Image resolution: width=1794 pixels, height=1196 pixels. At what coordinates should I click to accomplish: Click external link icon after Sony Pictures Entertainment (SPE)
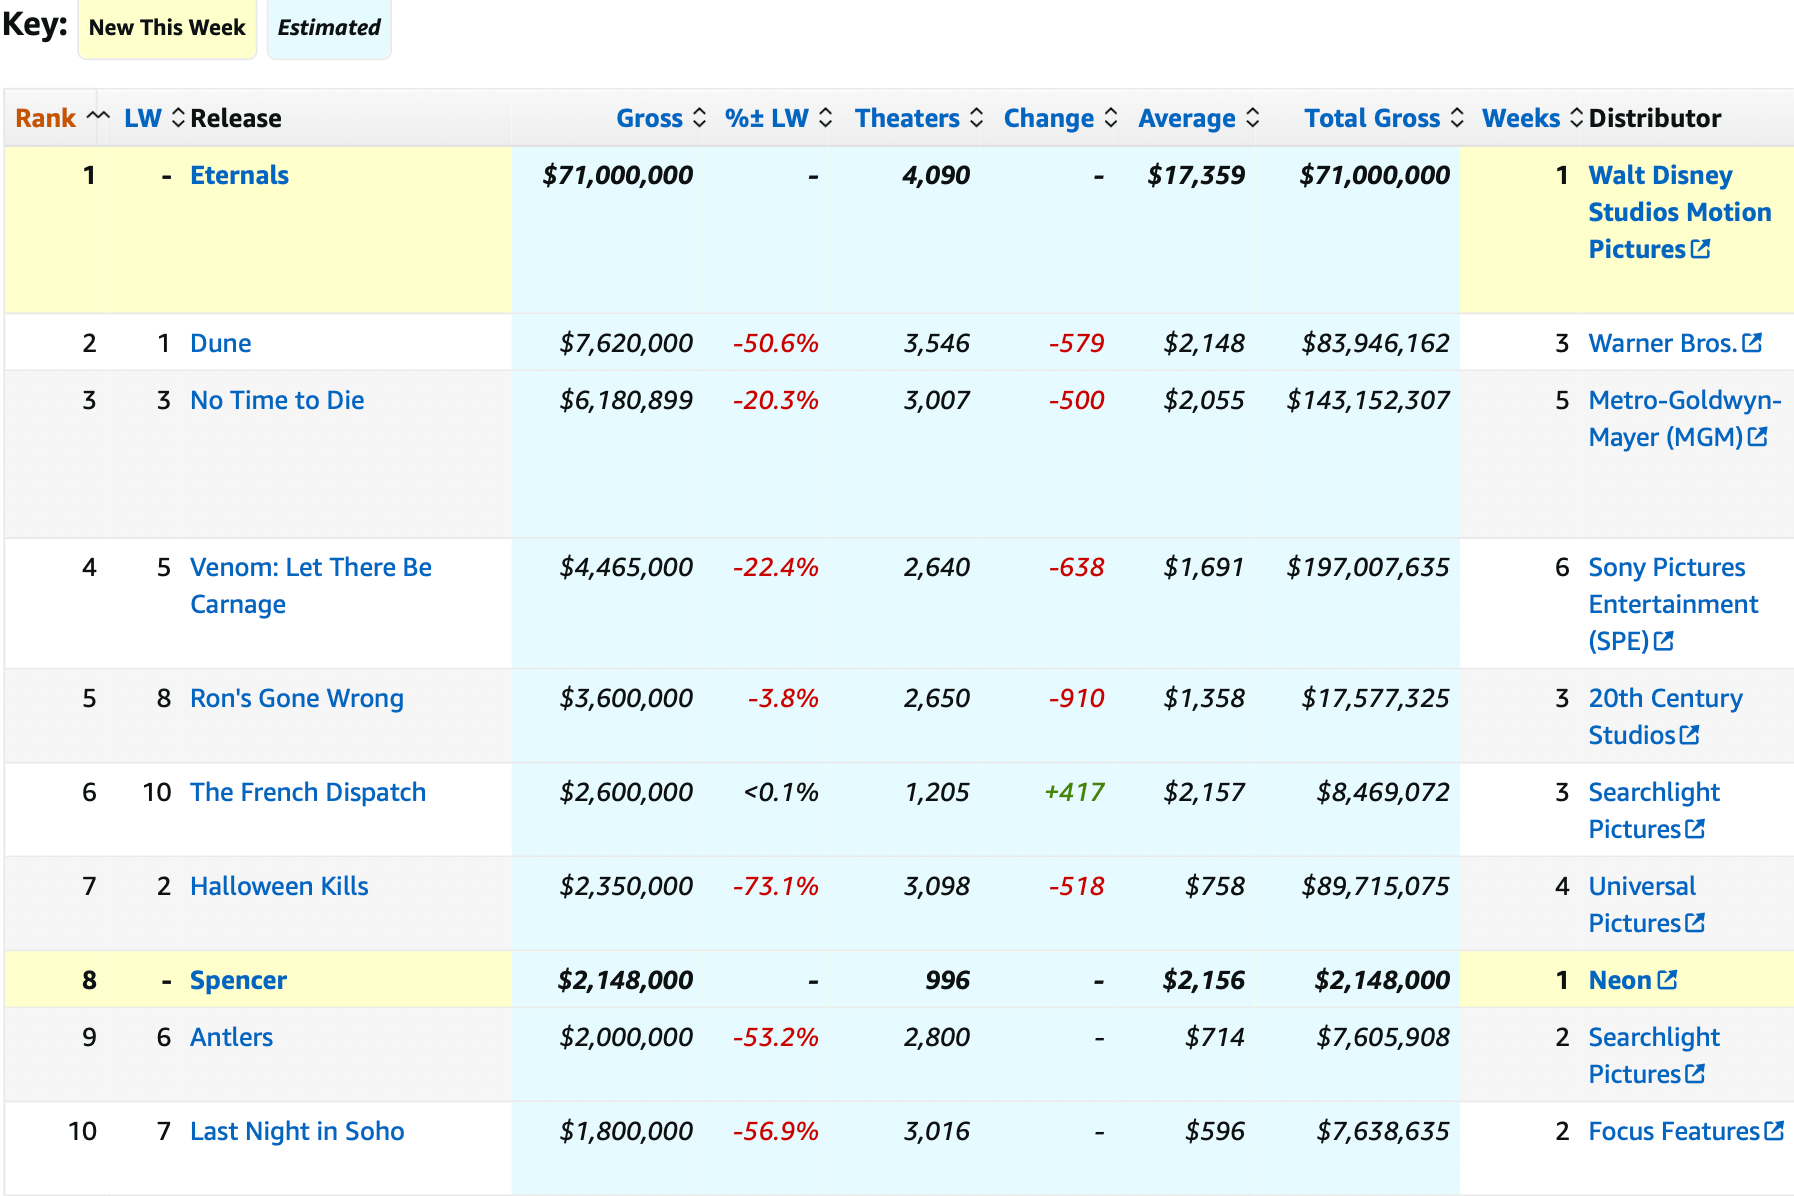click(1663, 641)
